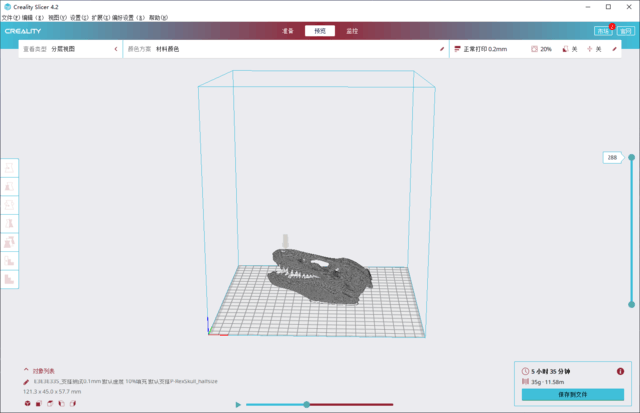Click the pencil icon to edit print settings

click(x=614, y=49)
